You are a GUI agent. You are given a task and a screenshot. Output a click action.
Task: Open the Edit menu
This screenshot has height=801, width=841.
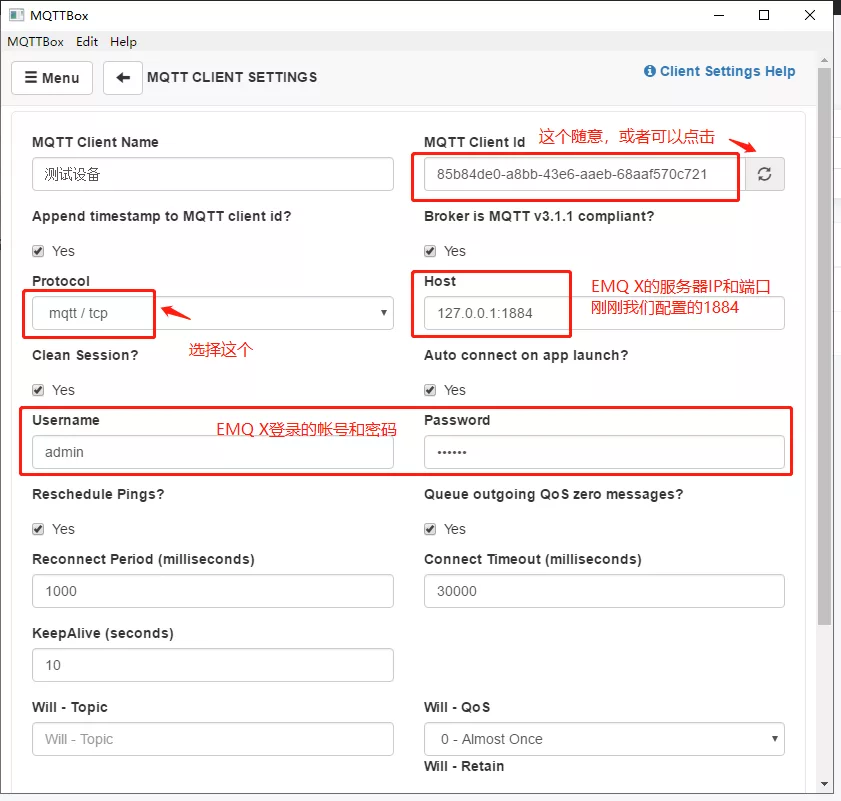87,41
